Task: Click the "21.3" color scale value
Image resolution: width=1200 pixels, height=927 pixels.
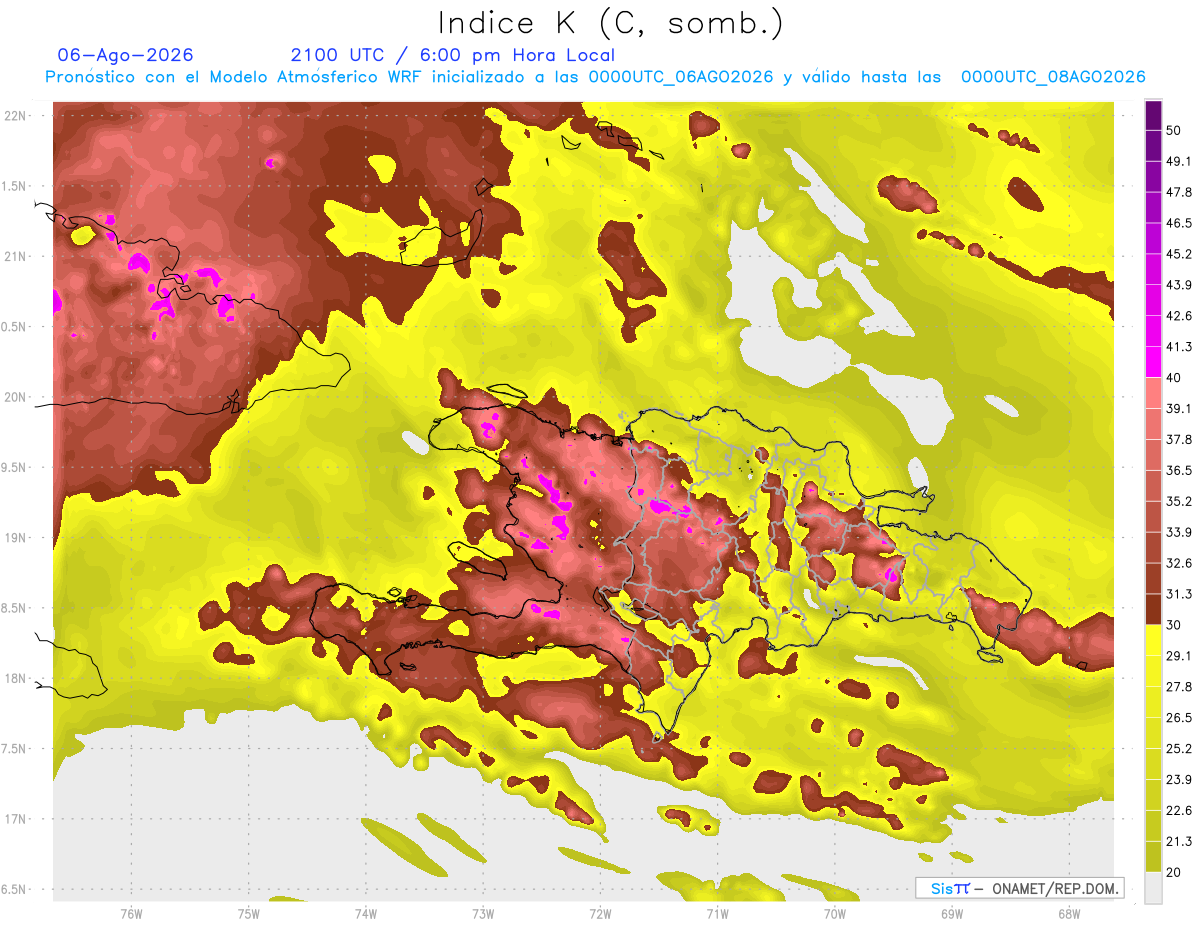Action: [x=1179, y=842]
